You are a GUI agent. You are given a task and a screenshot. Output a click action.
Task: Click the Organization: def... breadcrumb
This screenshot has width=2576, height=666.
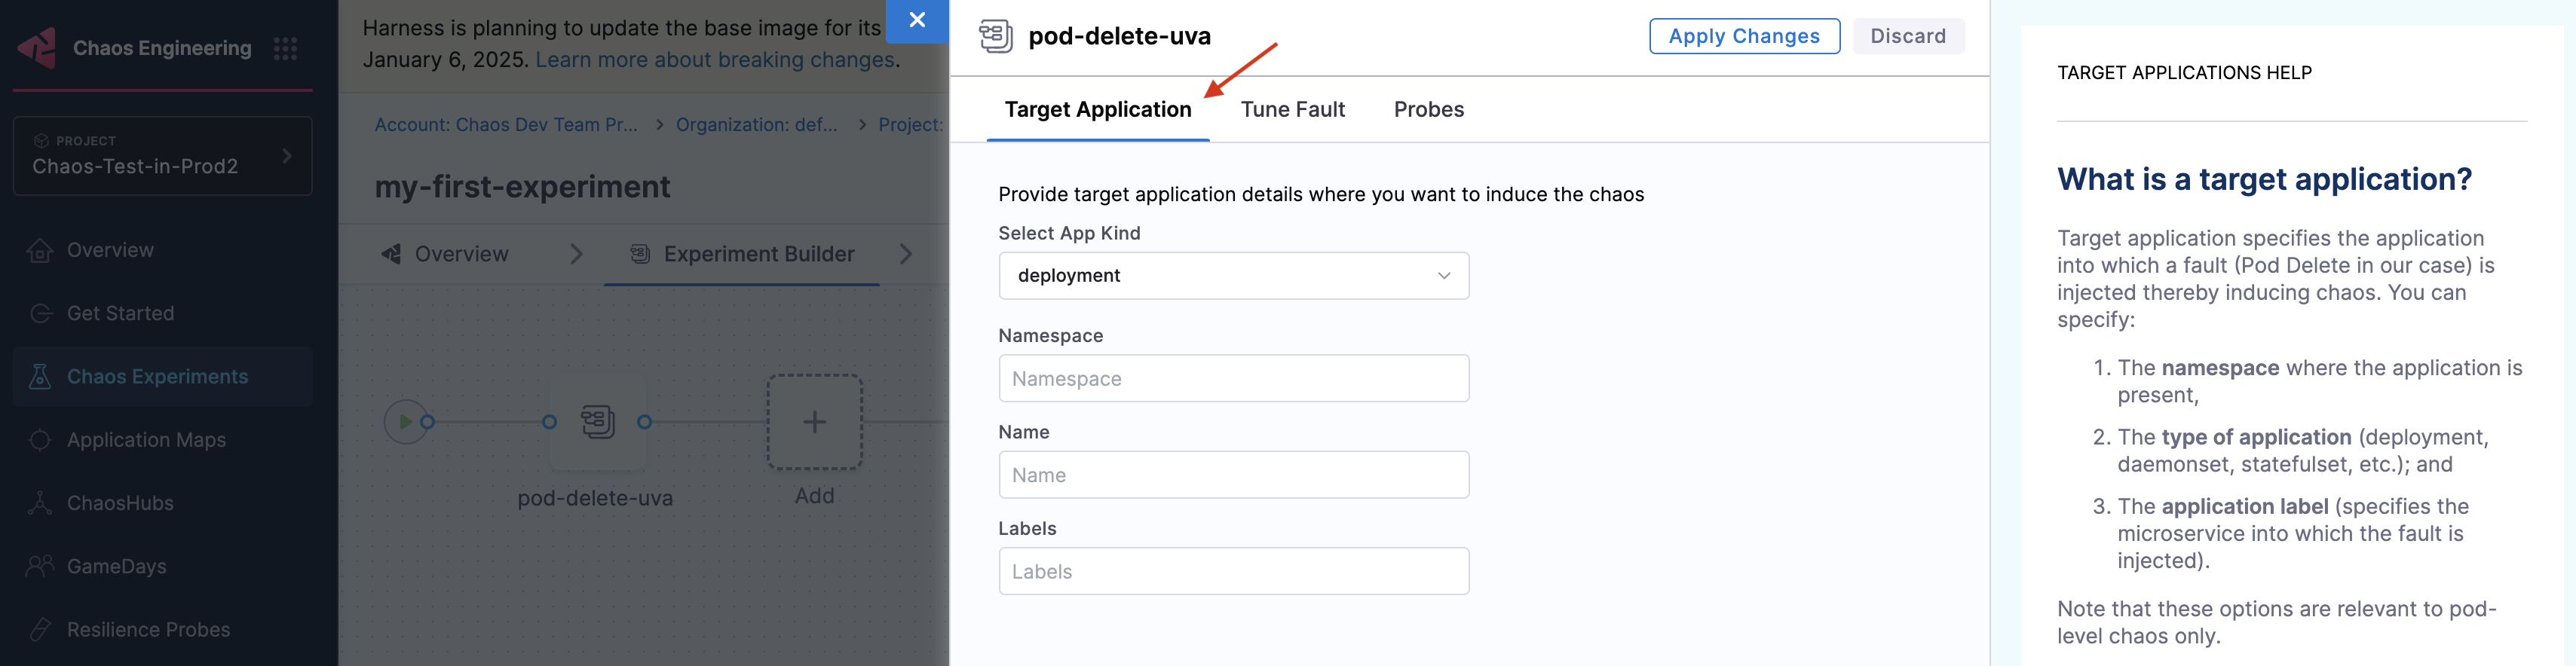[x=756, y=125]
